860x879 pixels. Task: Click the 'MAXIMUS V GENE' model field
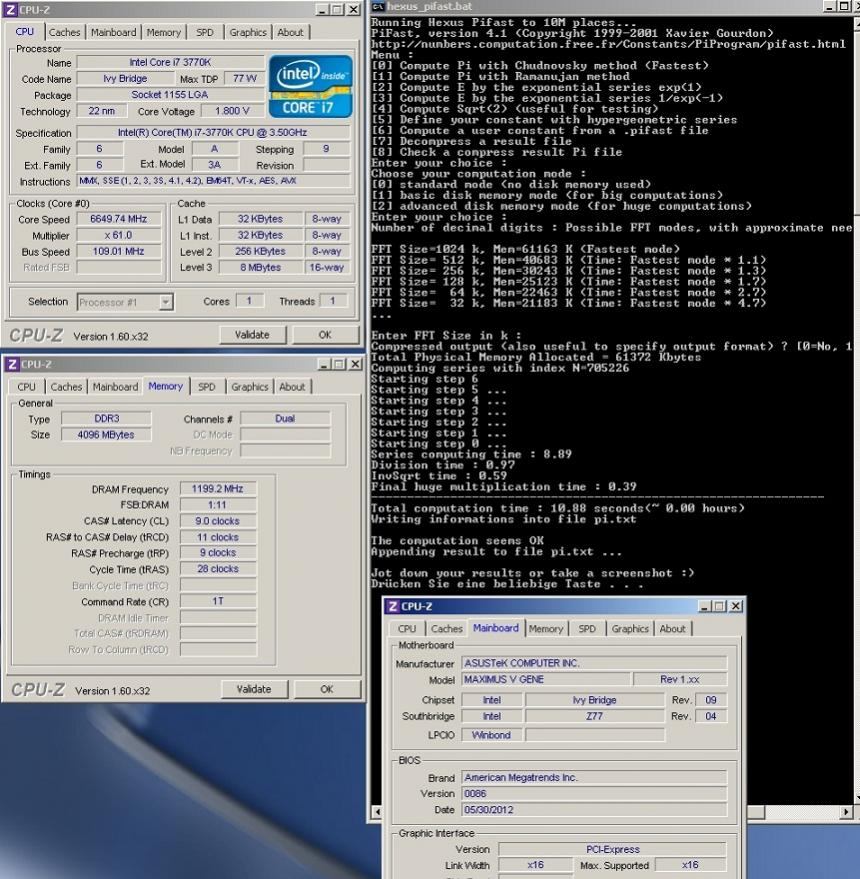click(x=545, y=679)
